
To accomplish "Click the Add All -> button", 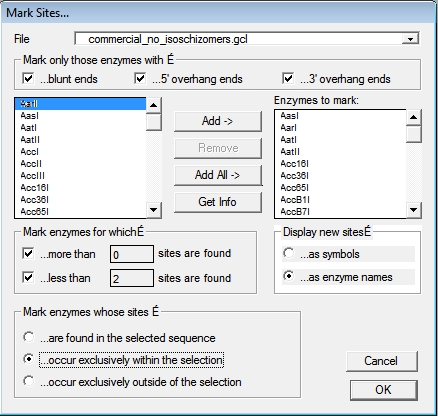I will [x=218, y=175].
